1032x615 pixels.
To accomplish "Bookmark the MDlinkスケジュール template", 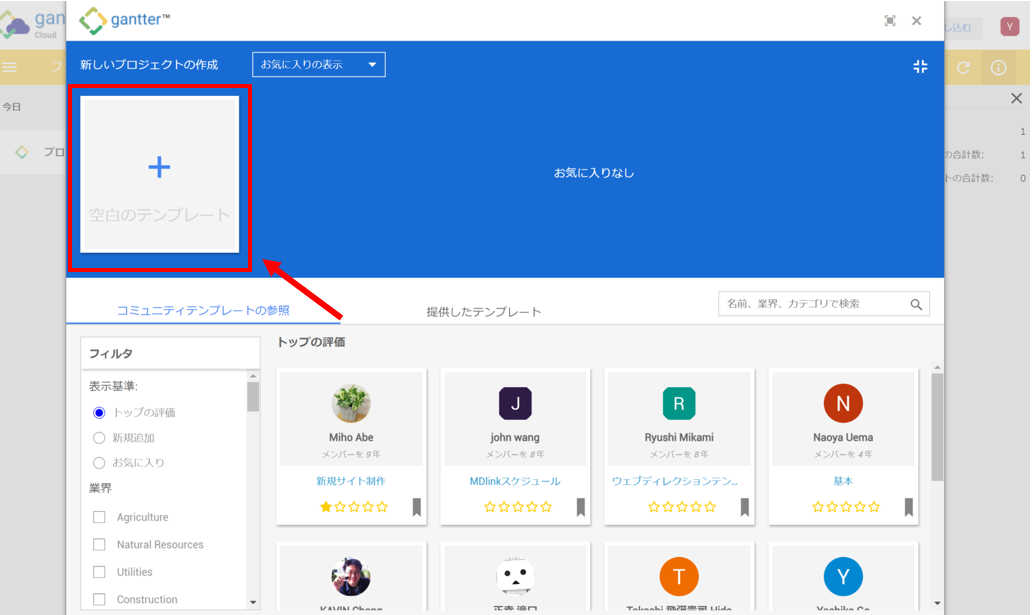I will point(580,507).
